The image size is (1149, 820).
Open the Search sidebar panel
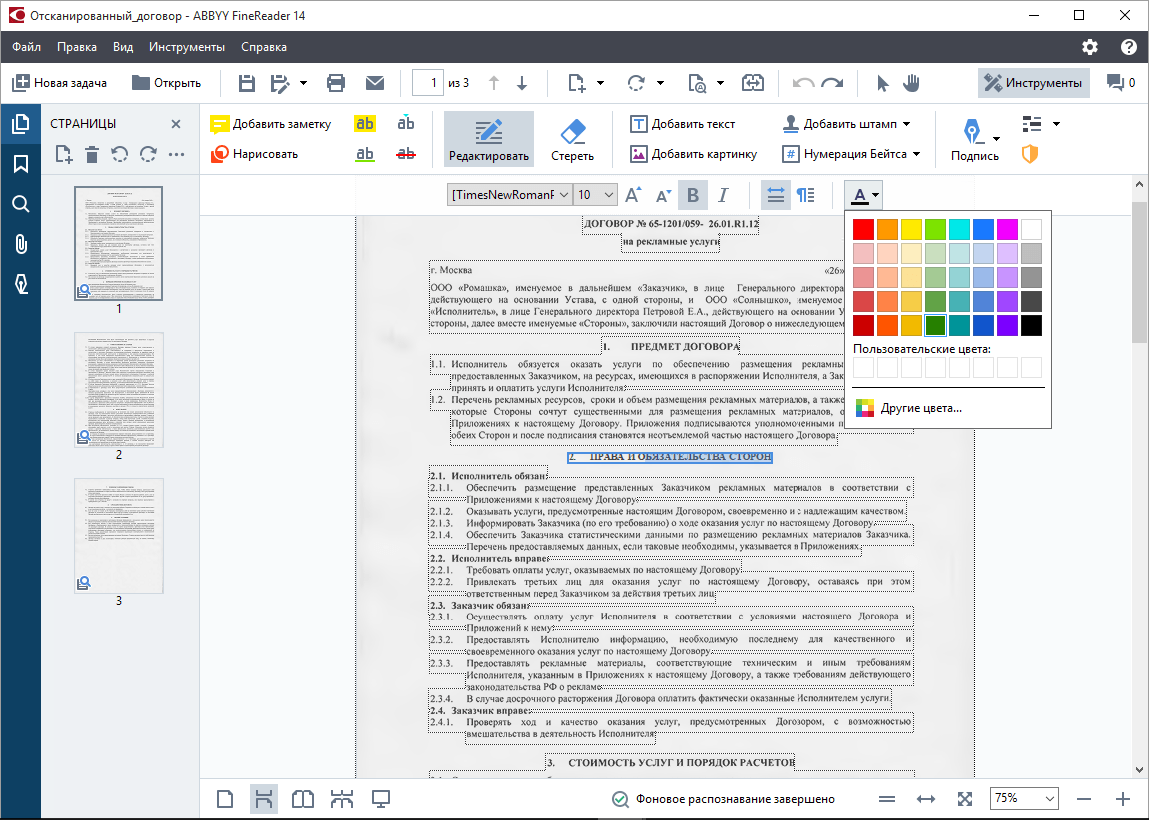tap(21, 204)
